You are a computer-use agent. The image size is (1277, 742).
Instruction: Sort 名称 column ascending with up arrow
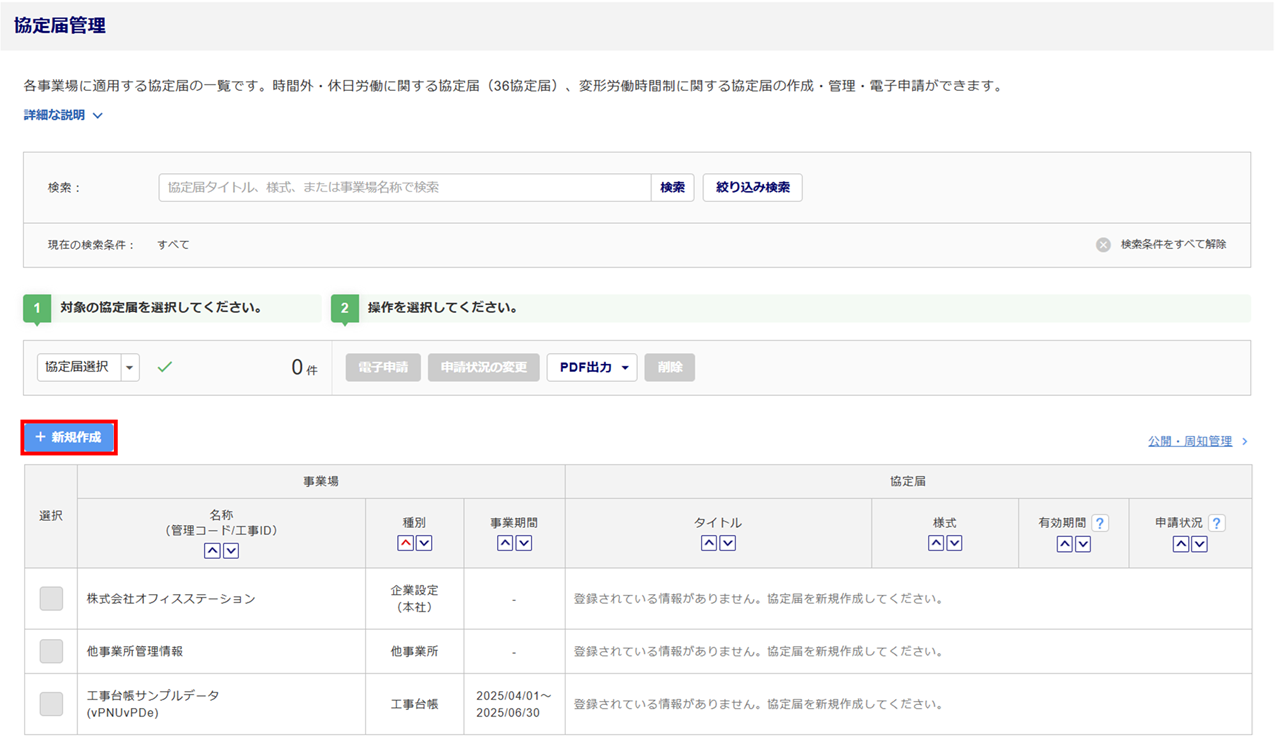[x=212, y=551]
